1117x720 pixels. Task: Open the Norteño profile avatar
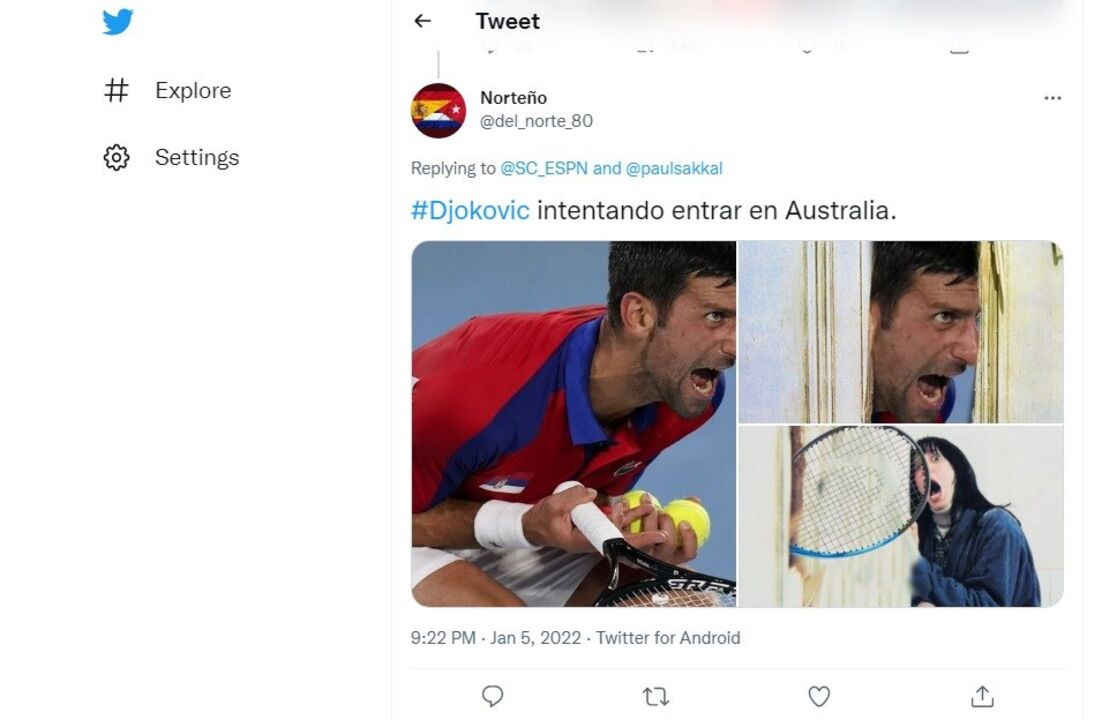(438, 110)
